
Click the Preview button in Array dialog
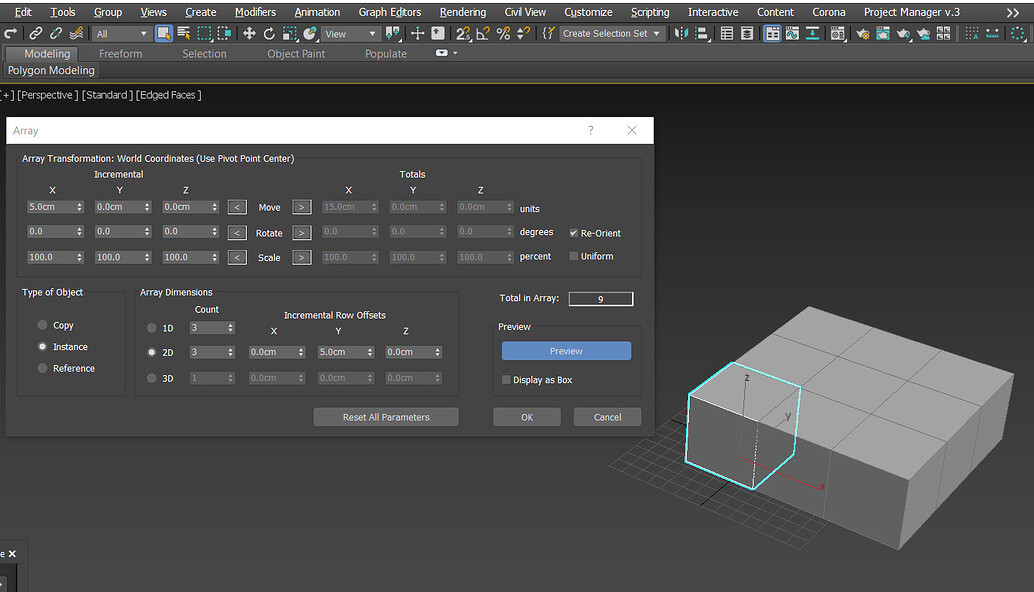point(566,350)
